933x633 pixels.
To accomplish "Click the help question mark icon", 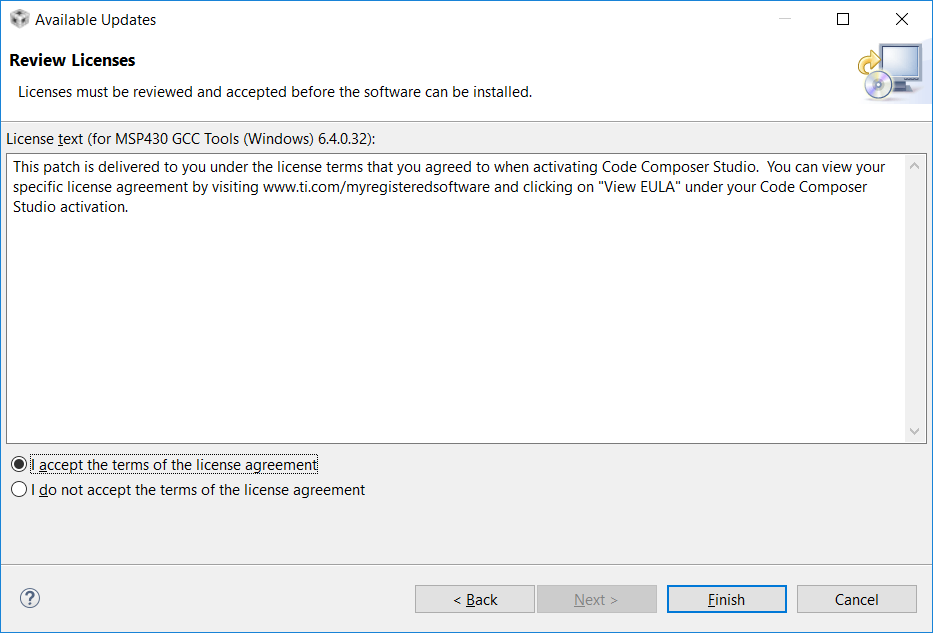I will click(30, 599).
